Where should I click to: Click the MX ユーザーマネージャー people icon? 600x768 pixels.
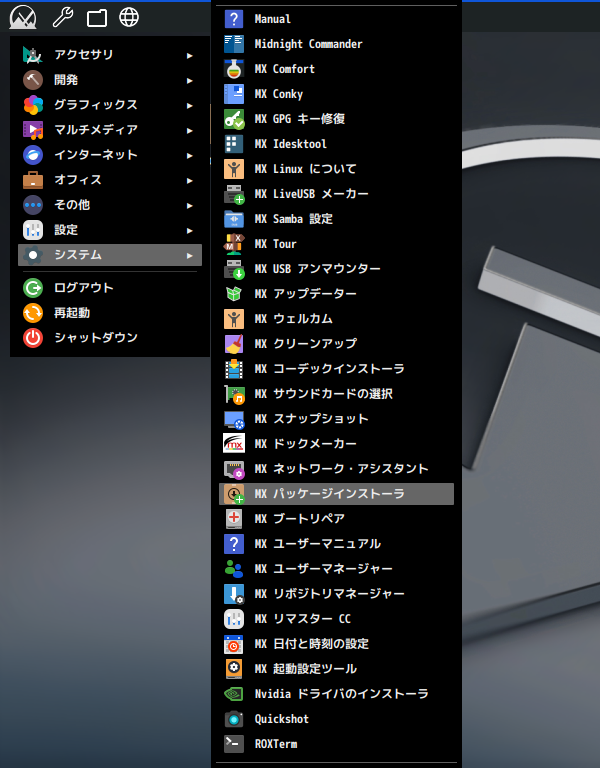234,569
